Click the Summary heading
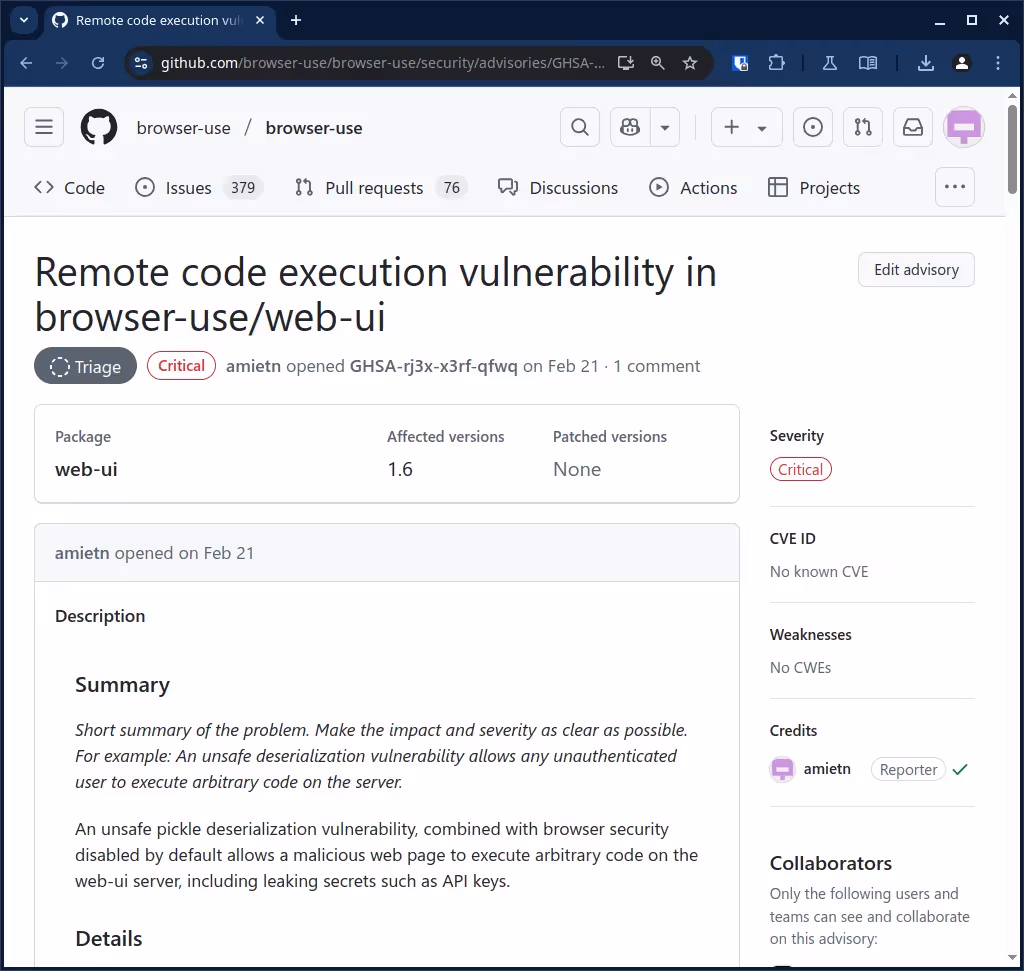This screenshot has height=971, width=1024. [122, 685]
